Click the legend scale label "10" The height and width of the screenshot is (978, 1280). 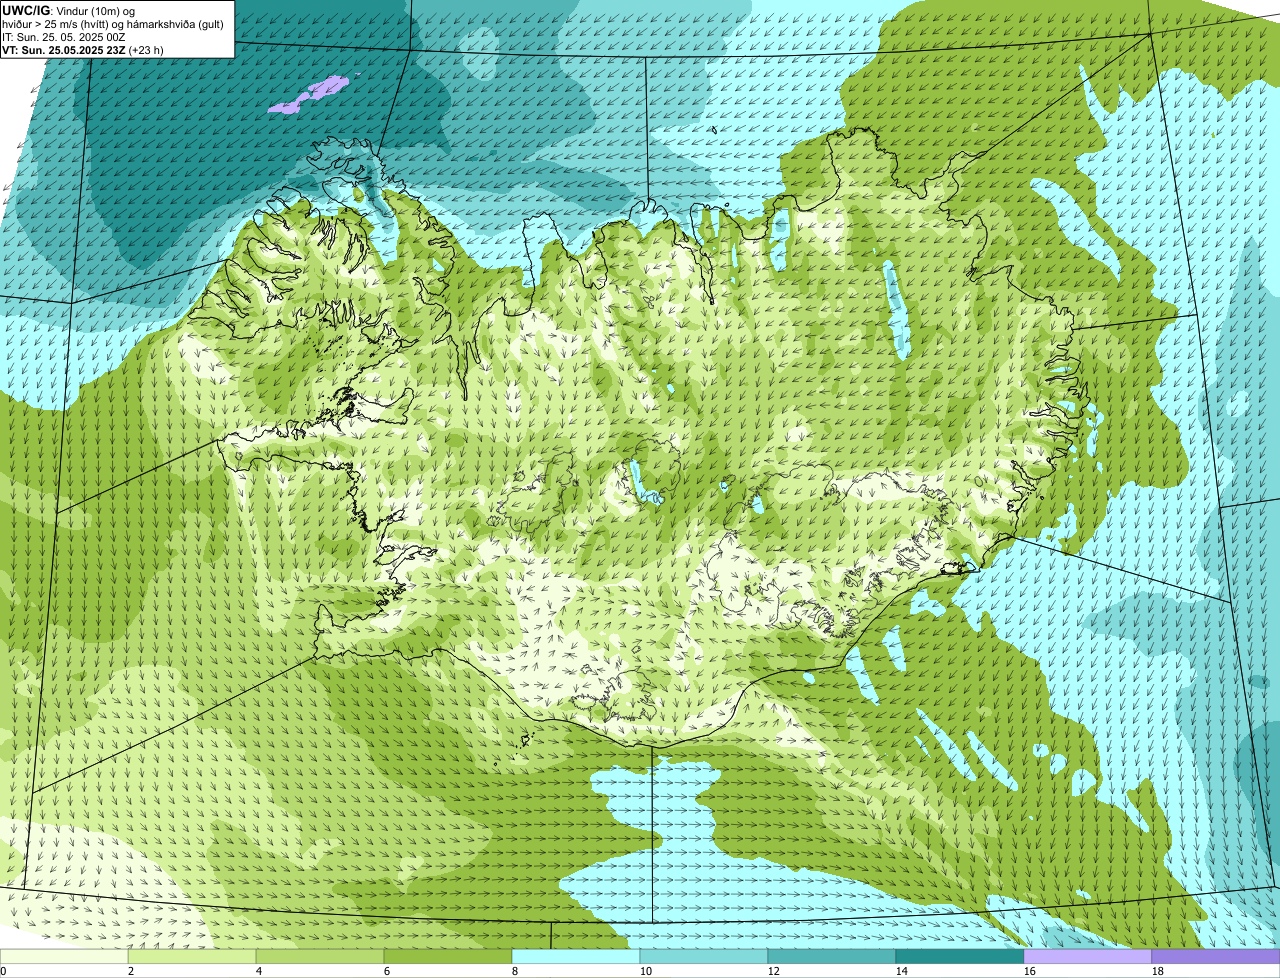click(x=646, y=971)
